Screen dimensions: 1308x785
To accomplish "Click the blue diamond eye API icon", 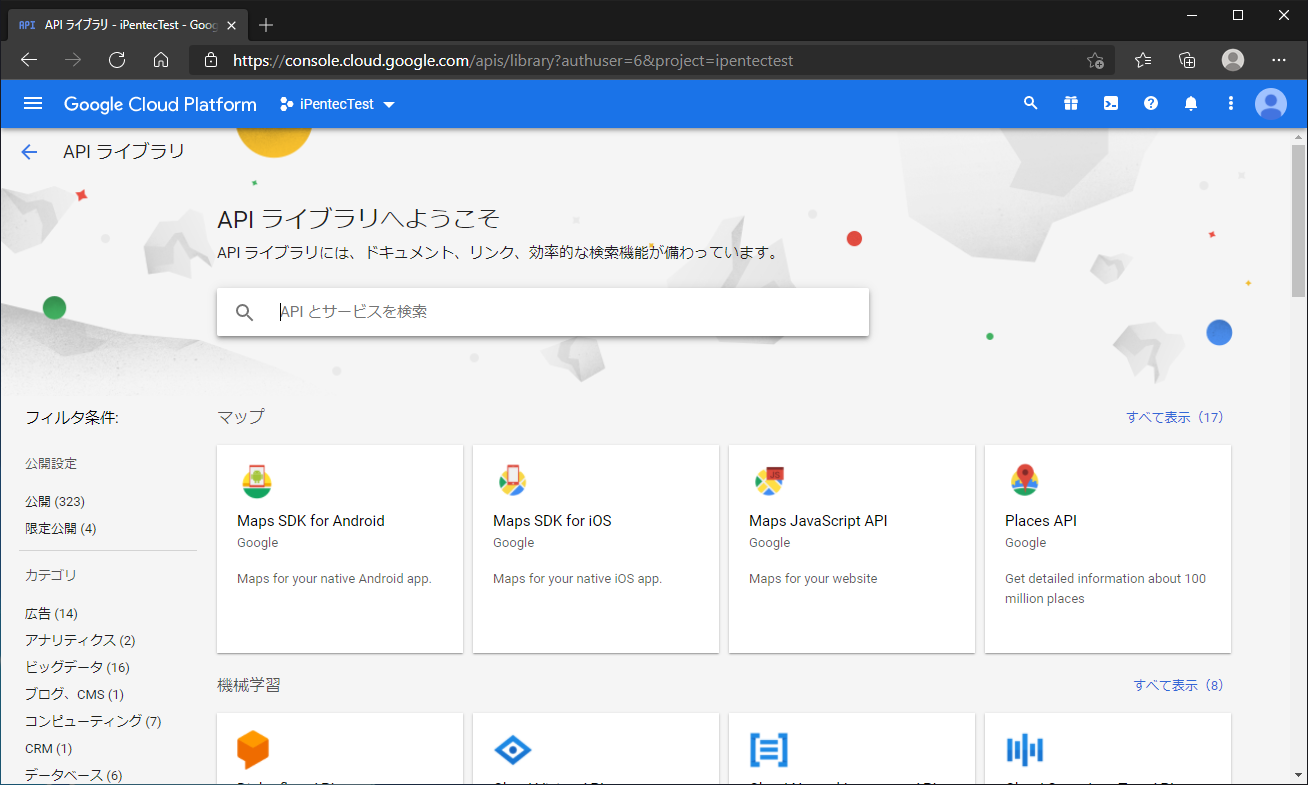I will point(513,750).
